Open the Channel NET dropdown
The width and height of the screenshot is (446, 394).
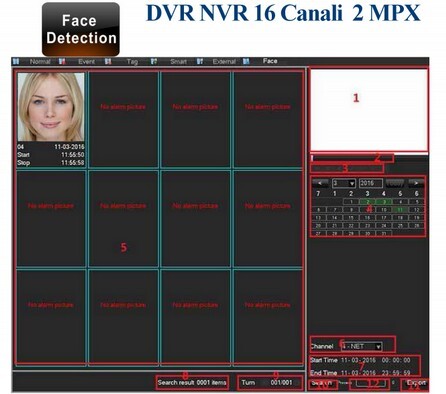click(x=362, y=346)
